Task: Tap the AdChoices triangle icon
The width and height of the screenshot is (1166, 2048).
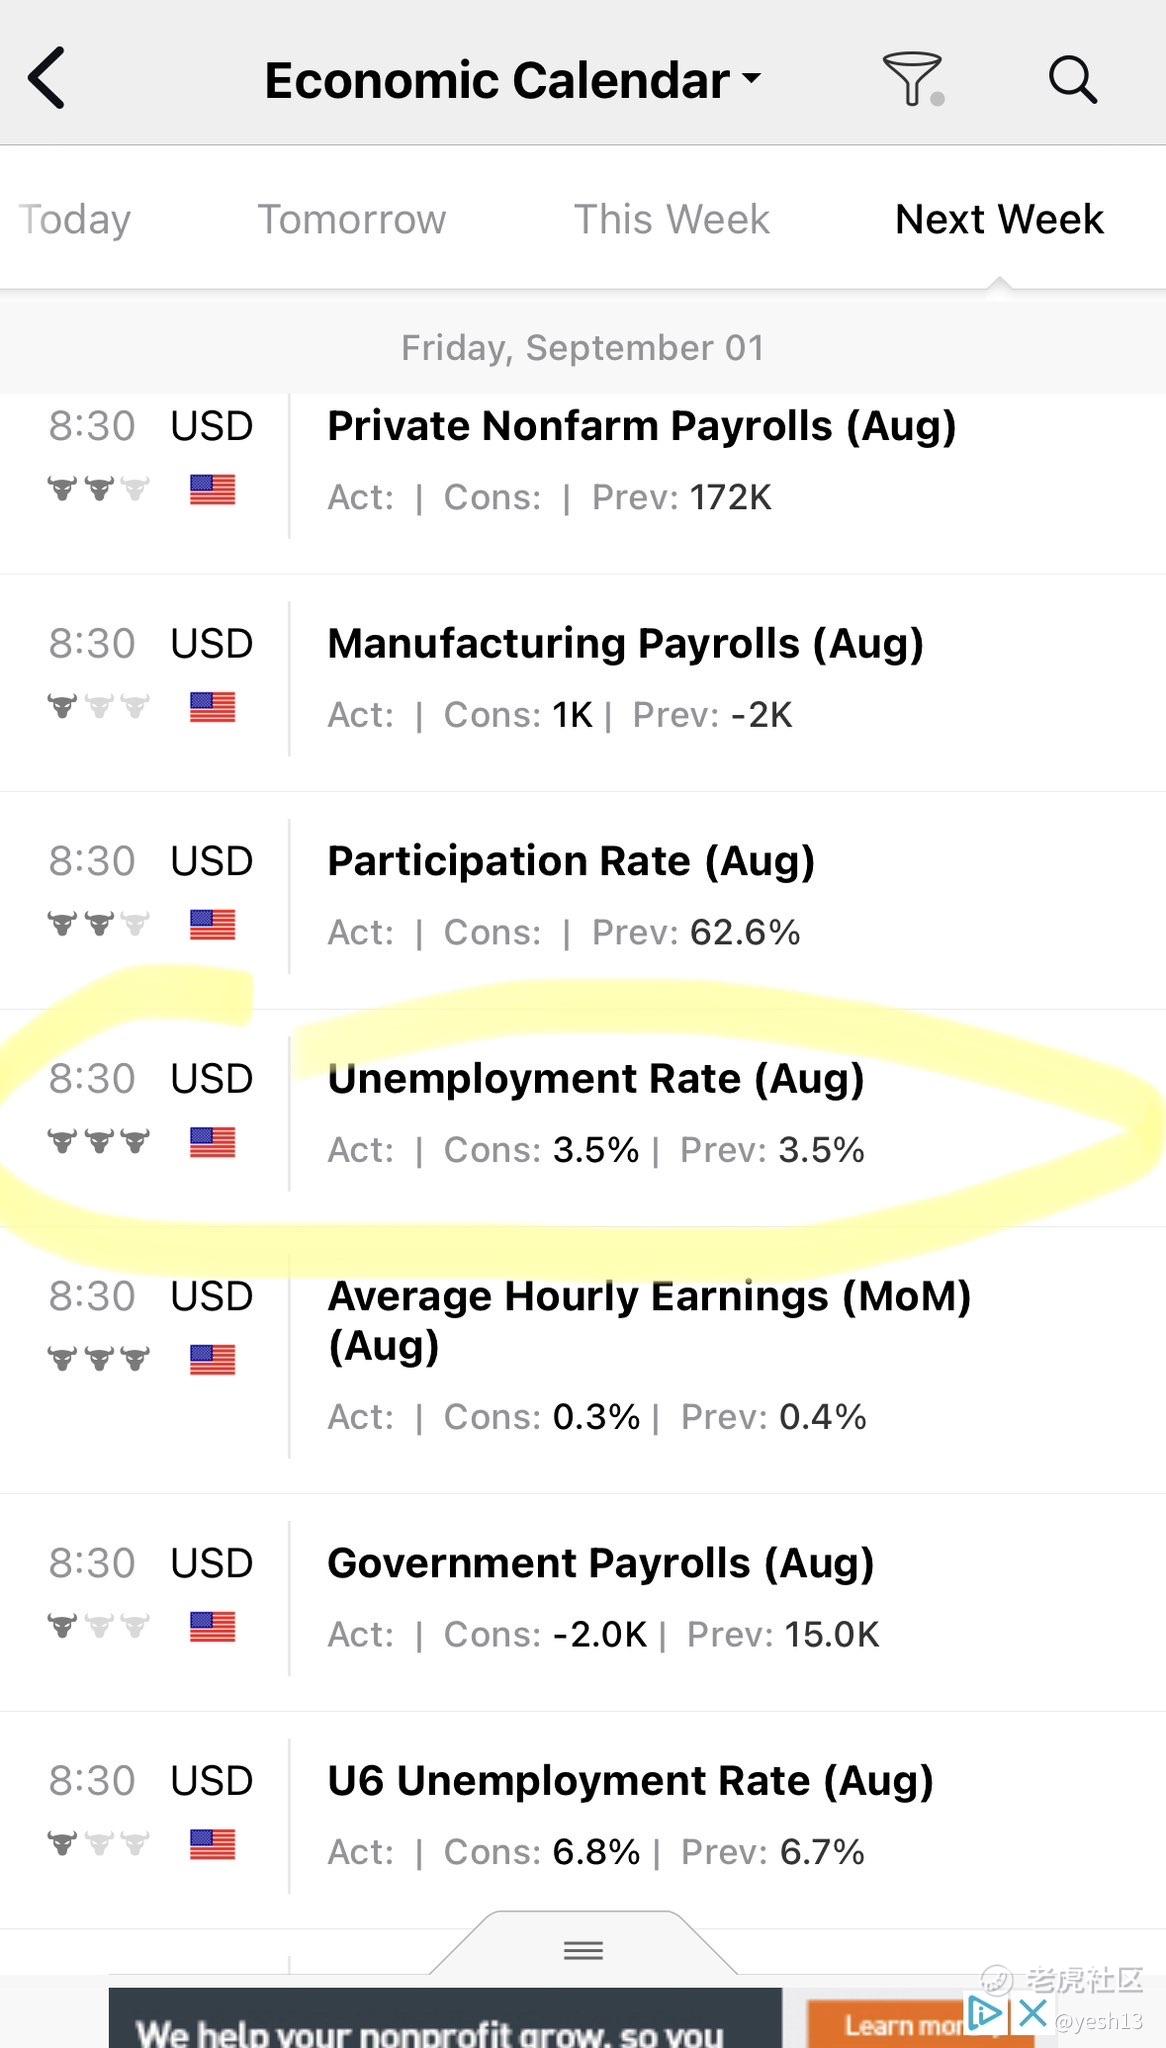Action: coord(984,2012)
